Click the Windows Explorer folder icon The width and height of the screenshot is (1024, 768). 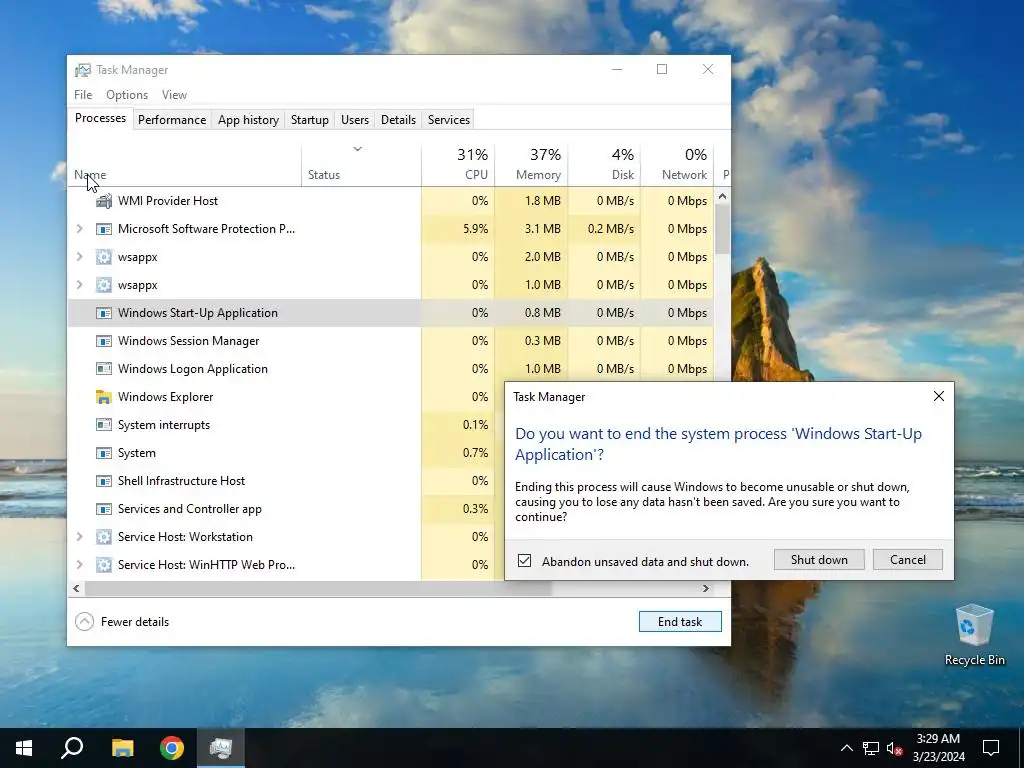pyautogui.click(x=104, y=397)
